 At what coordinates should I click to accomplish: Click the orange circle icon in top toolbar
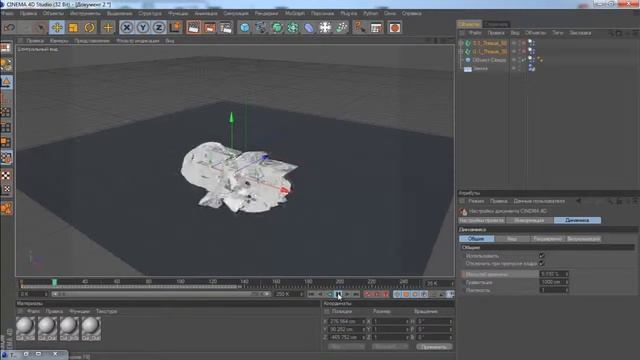pos(395,27)
